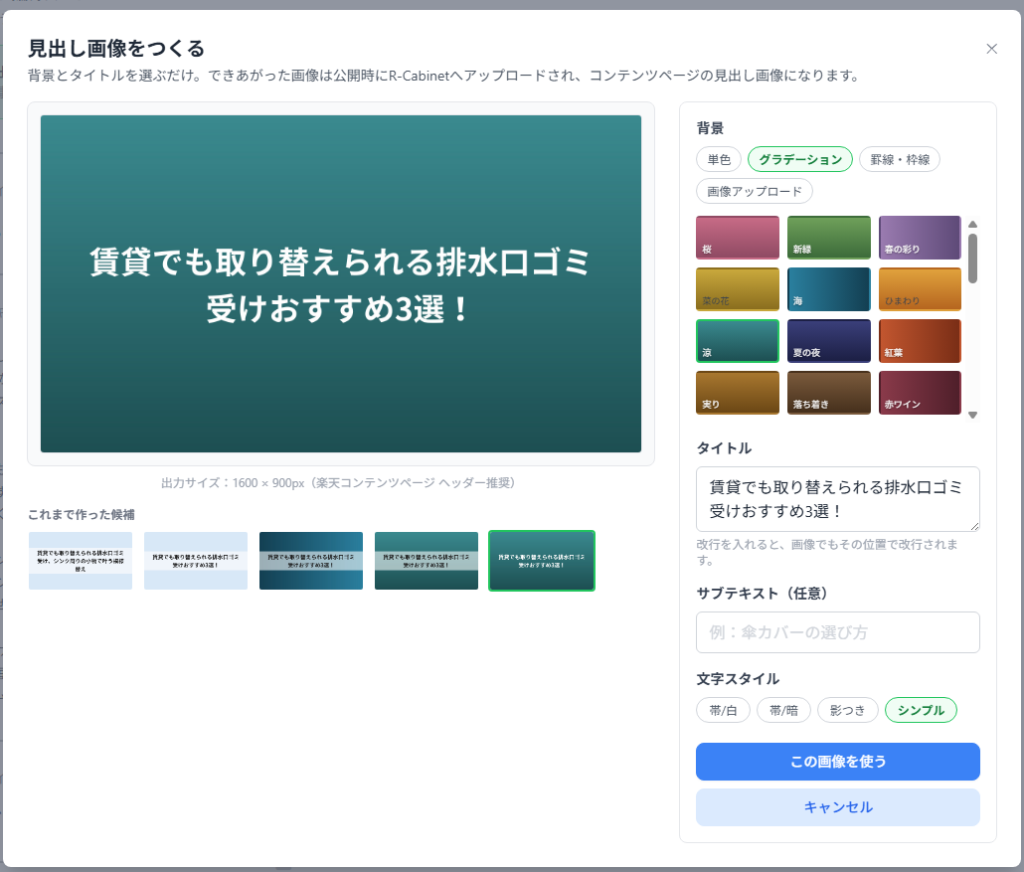This screenshot has height=872, width=1024.
Task: Pick the 赤ワイン wine gradient swatch
Action: 920,393
